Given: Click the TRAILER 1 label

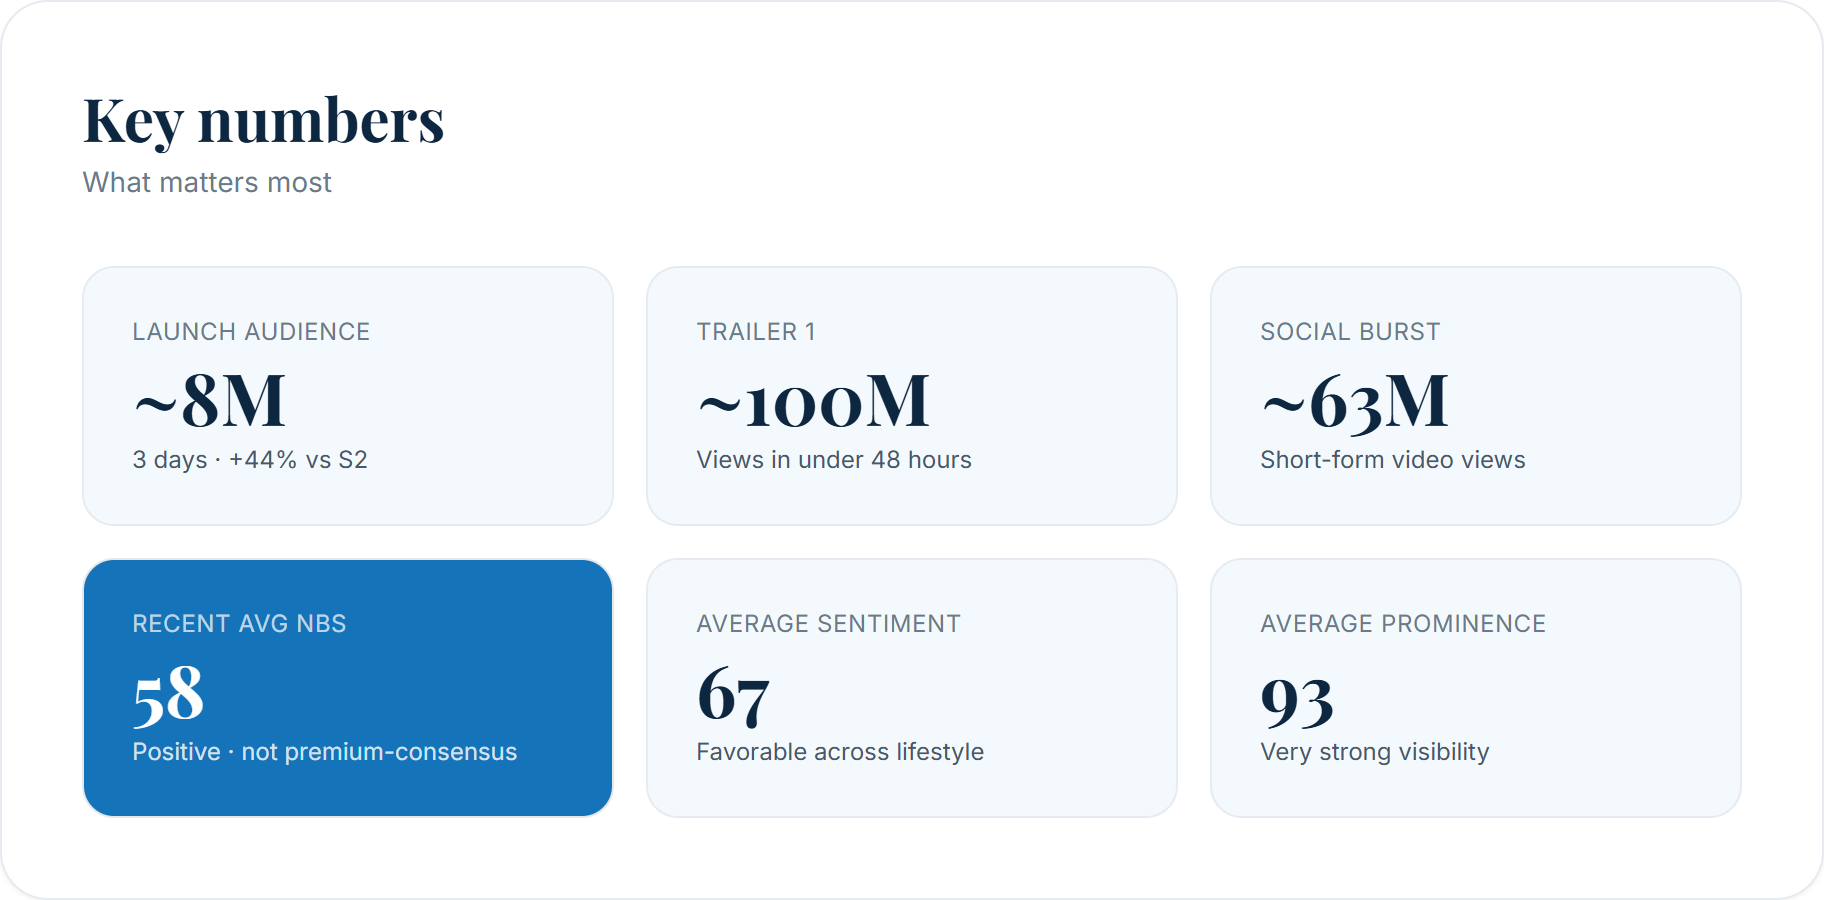Looking at the screenshot, I should point(756,332).
